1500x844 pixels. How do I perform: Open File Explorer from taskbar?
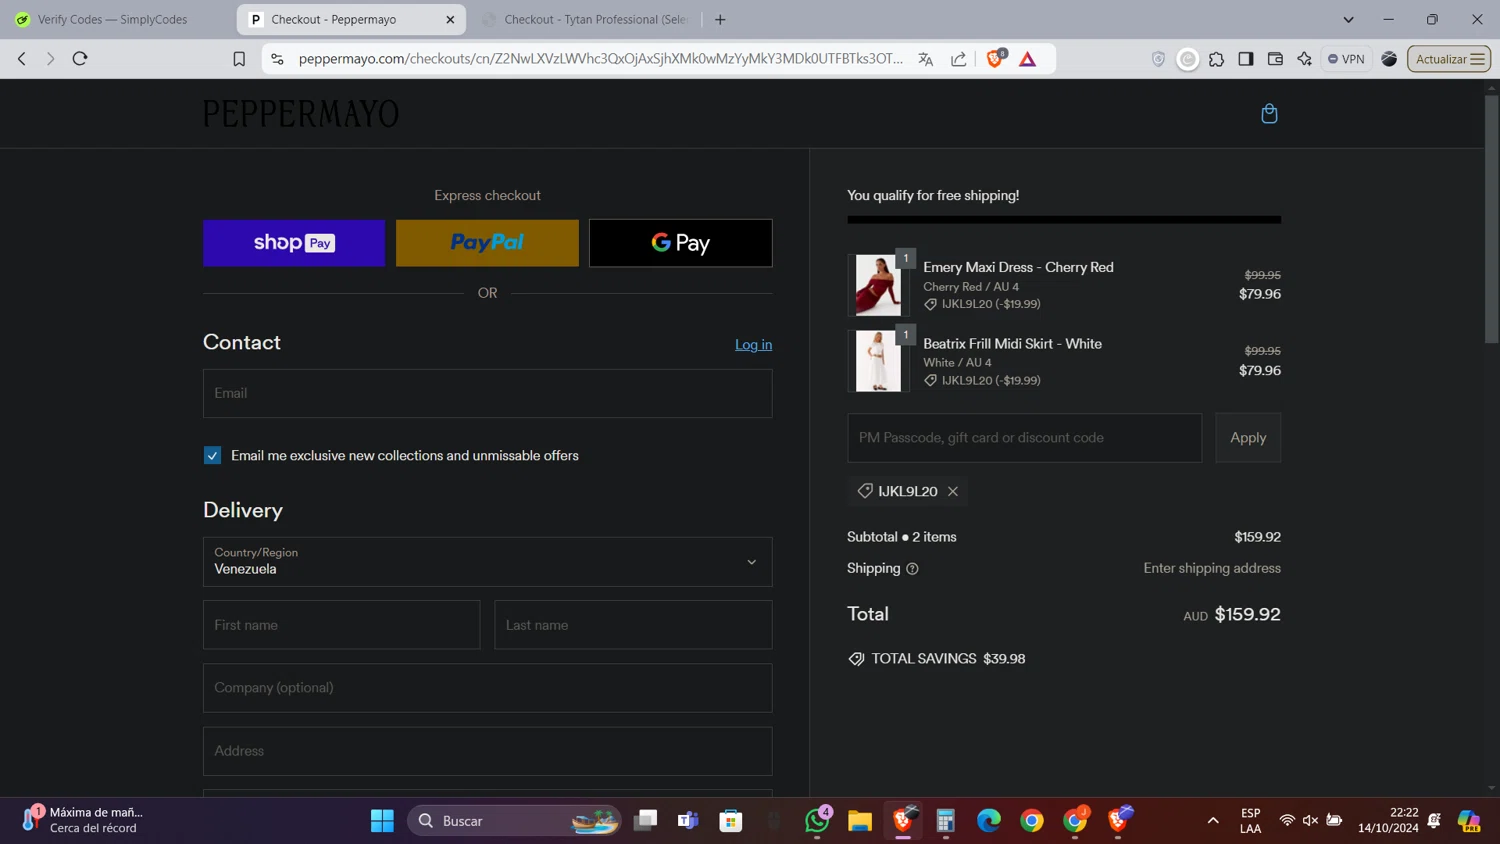(x=860, y=821)
